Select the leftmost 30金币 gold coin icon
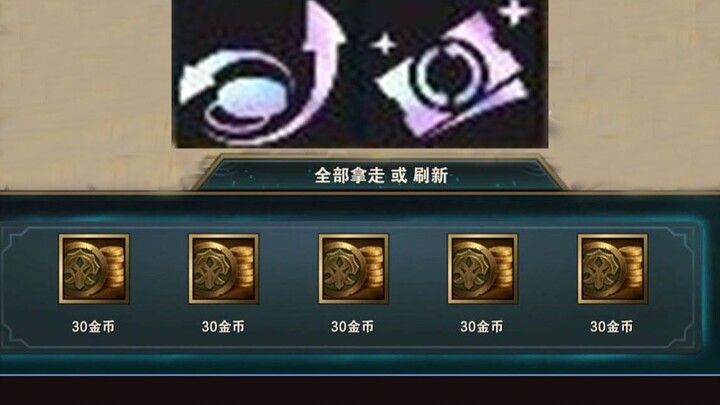Image resolution: width=720 pixels, height=405 pixels. point(94,269)
